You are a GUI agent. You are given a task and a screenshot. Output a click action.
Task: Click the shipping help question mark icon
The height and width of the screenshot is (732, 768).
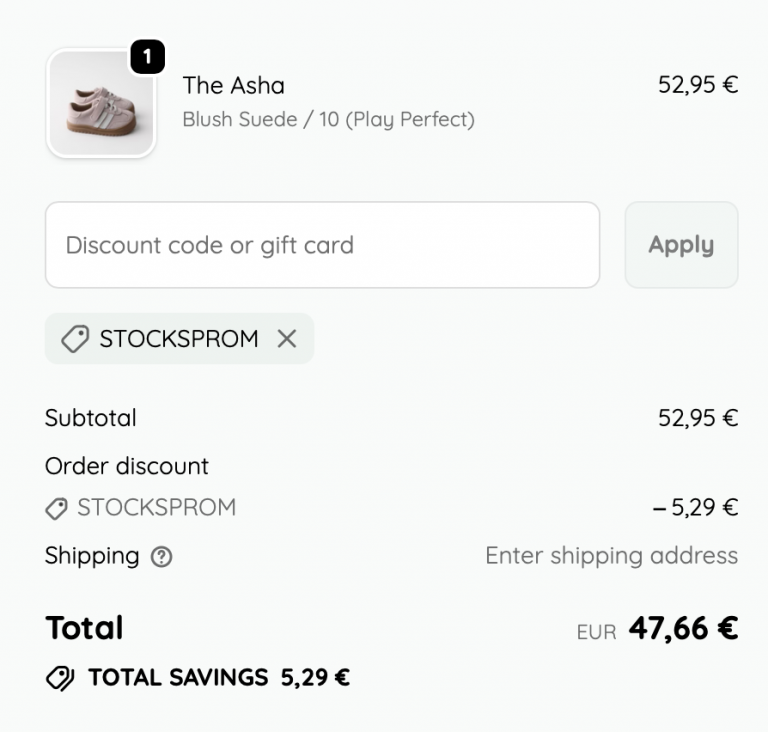pos(161,557)
